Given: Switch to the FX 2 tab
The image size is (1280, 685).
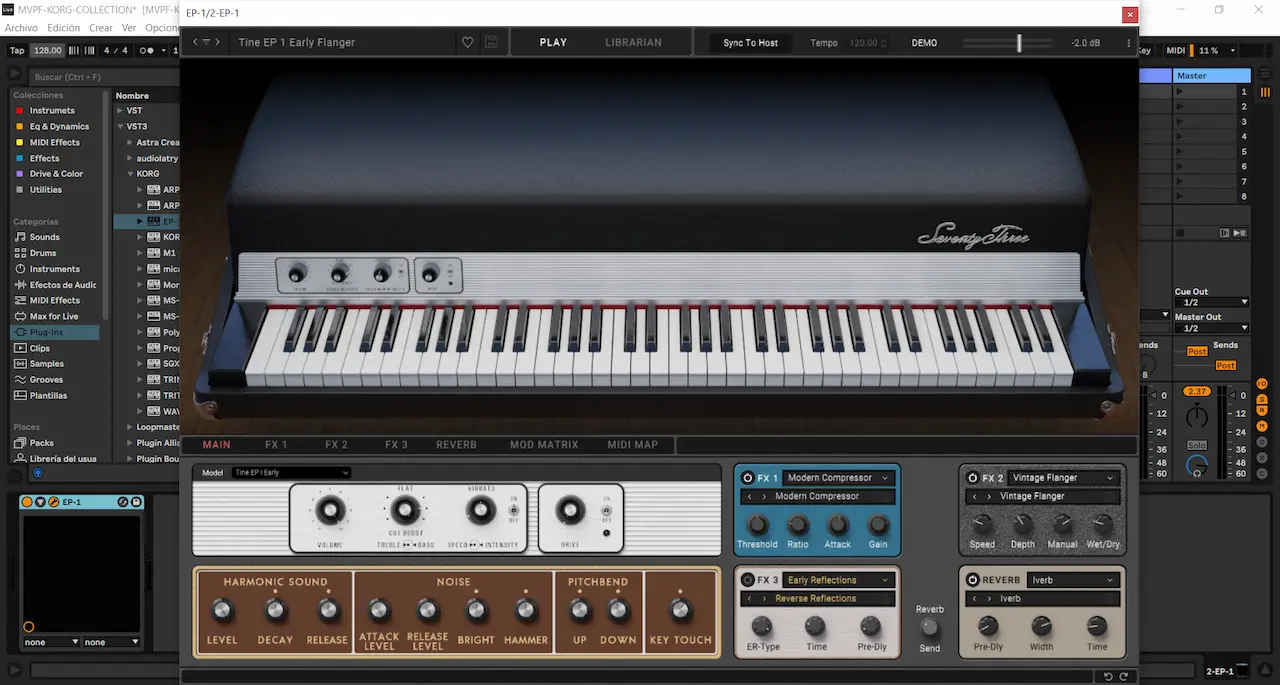Looking at the screenshot, I should (336, 445).
